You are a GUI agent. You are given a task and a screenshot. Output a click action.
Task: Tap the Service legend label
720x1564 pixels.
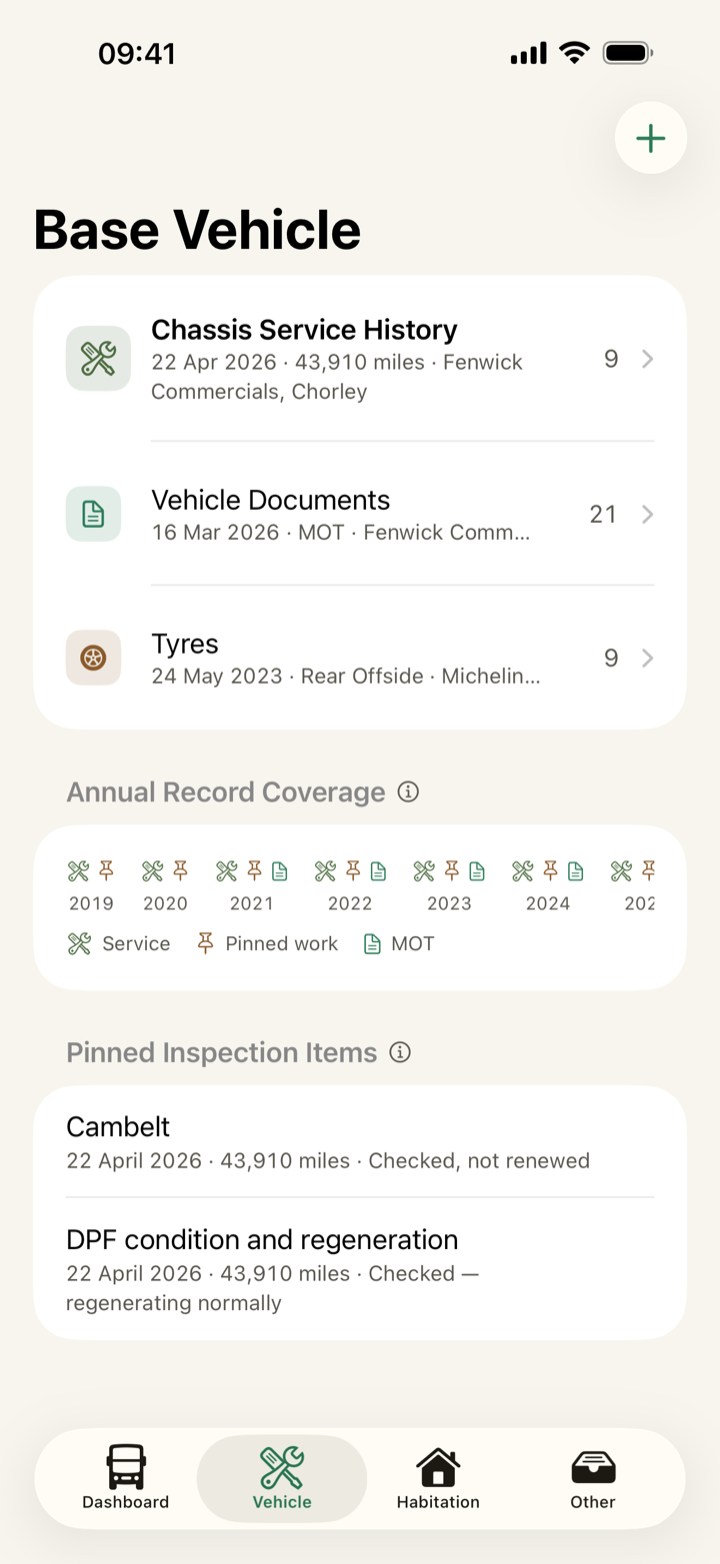pos(136,943)
